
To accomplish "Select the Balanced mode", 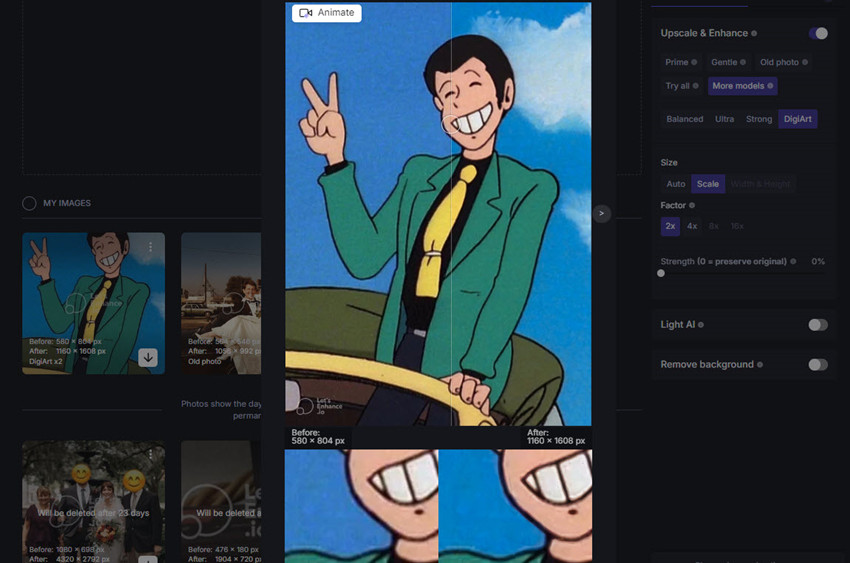I will 685,119.
